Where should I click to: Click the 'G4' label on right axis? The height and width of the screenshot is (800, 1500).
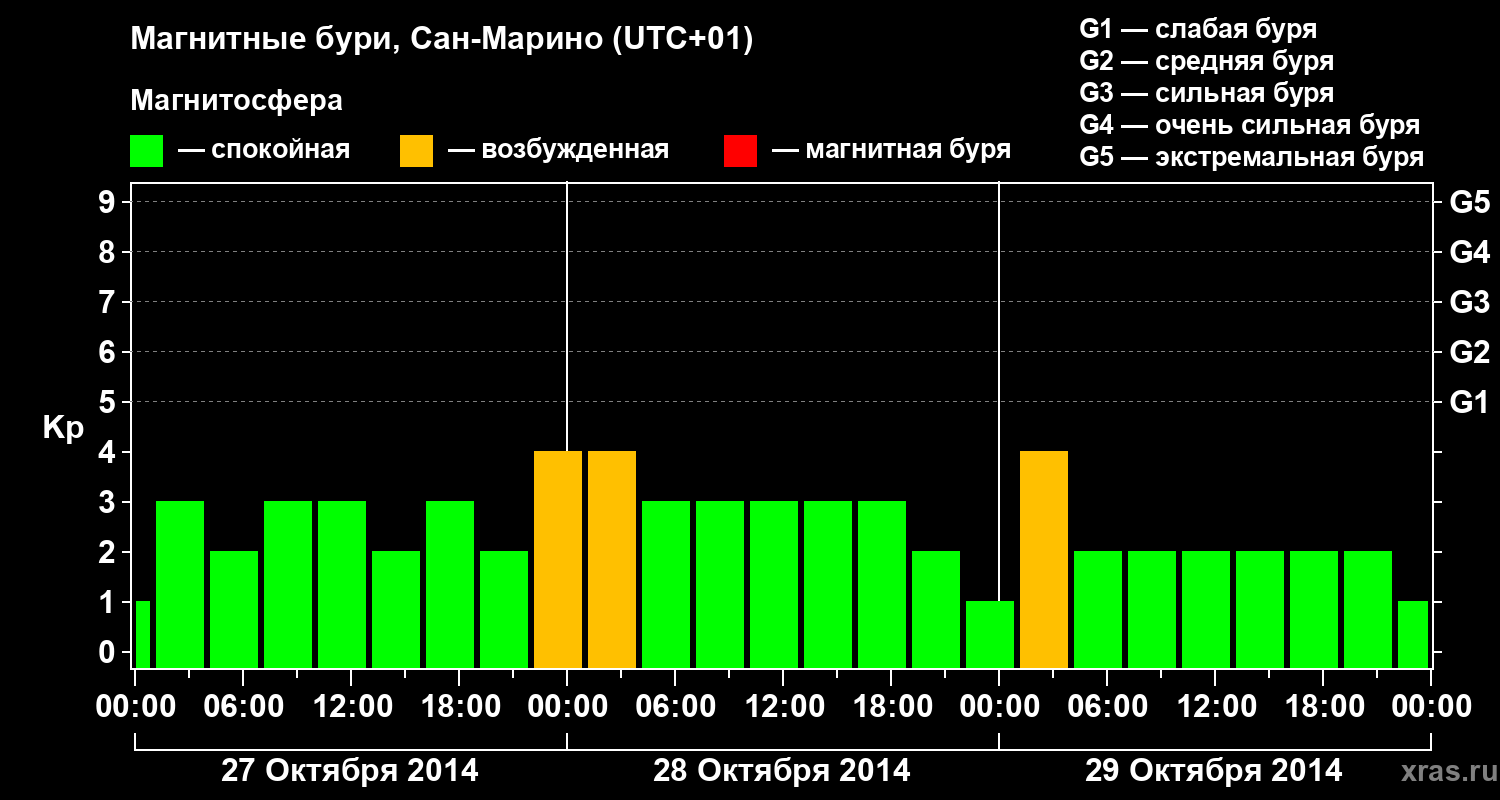pos(1469,252)
